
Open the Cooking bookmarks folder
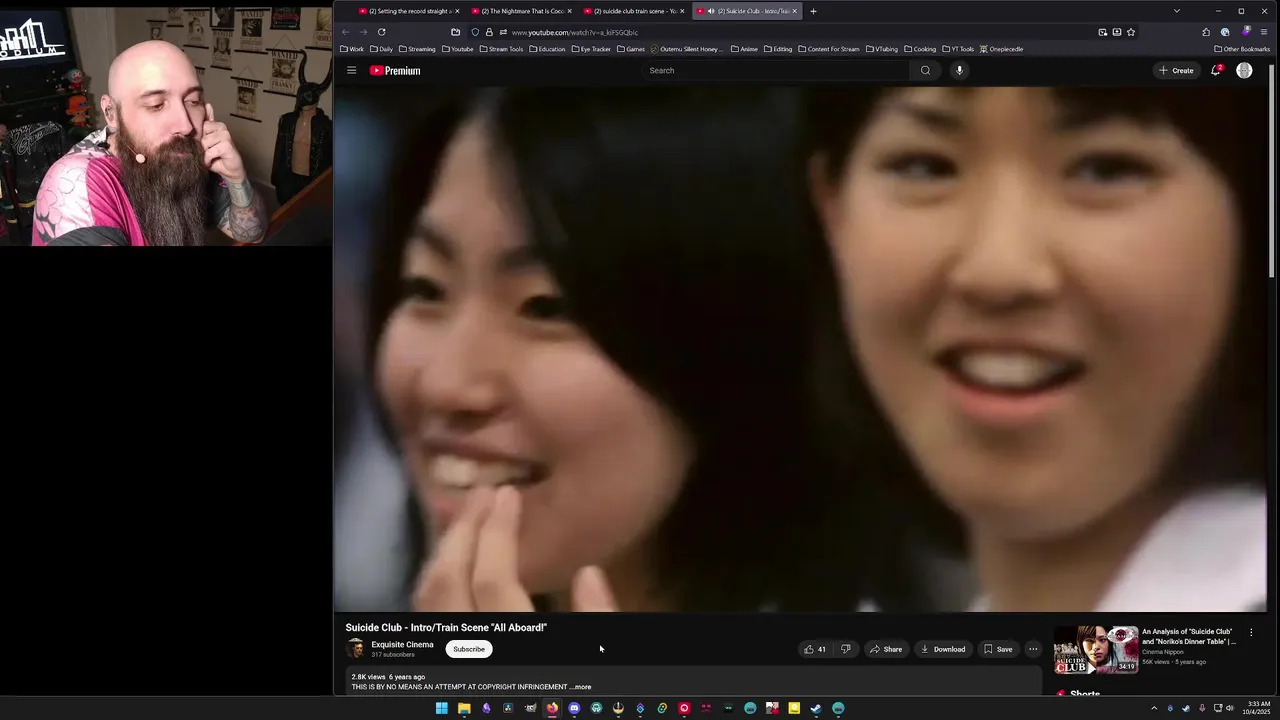920,49
